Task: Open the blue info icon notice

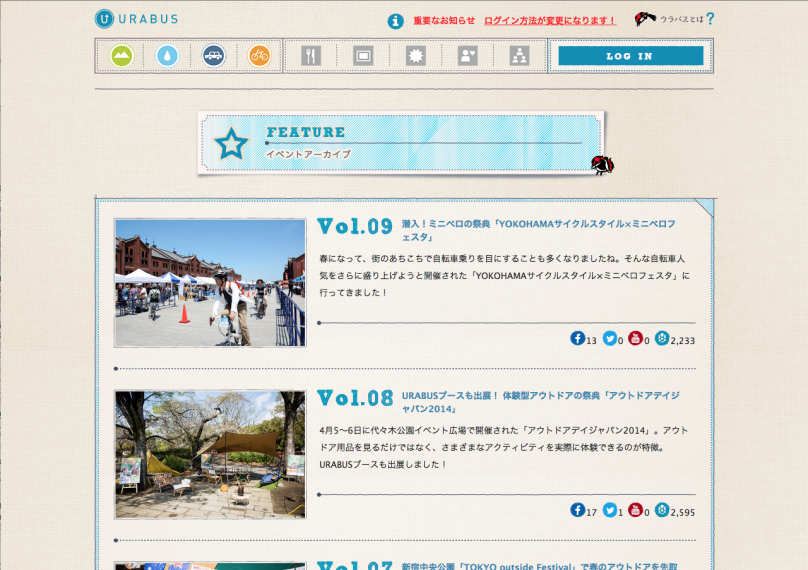Action: pos(395,21)
